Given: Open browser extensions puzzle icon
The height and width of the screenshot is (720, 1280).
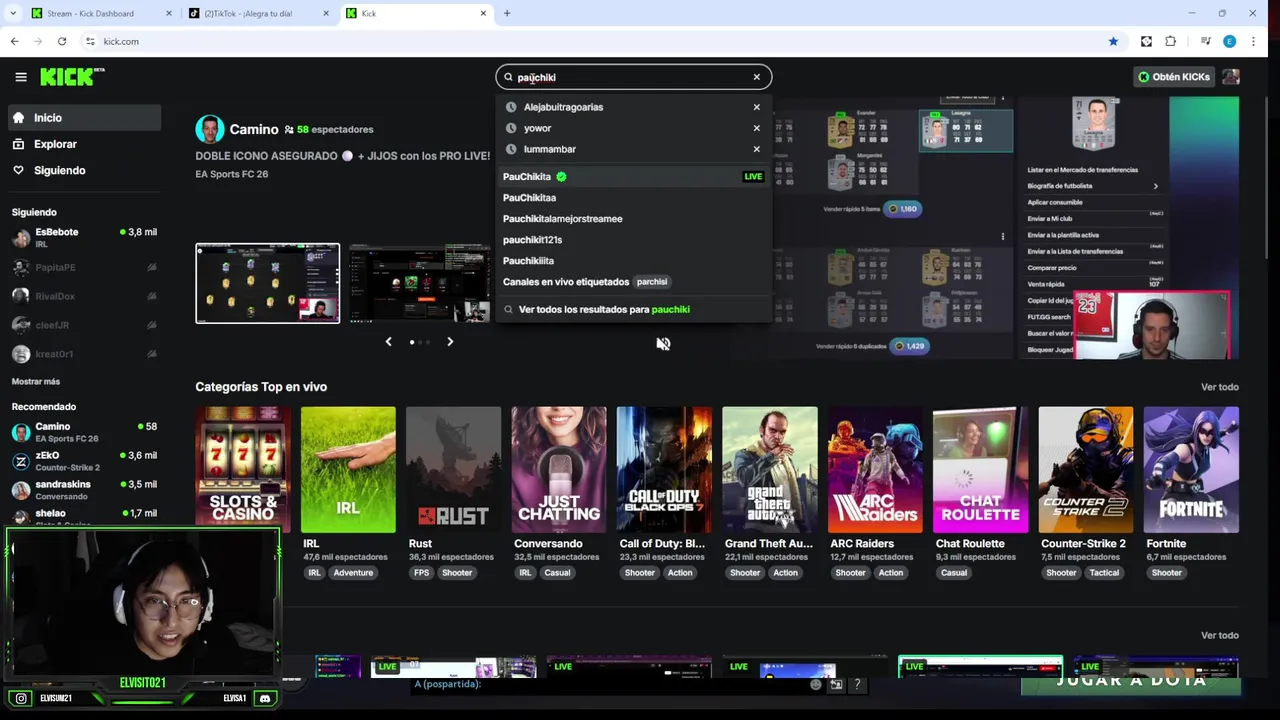Looking at the screenshot, I should pos(1170,41).
